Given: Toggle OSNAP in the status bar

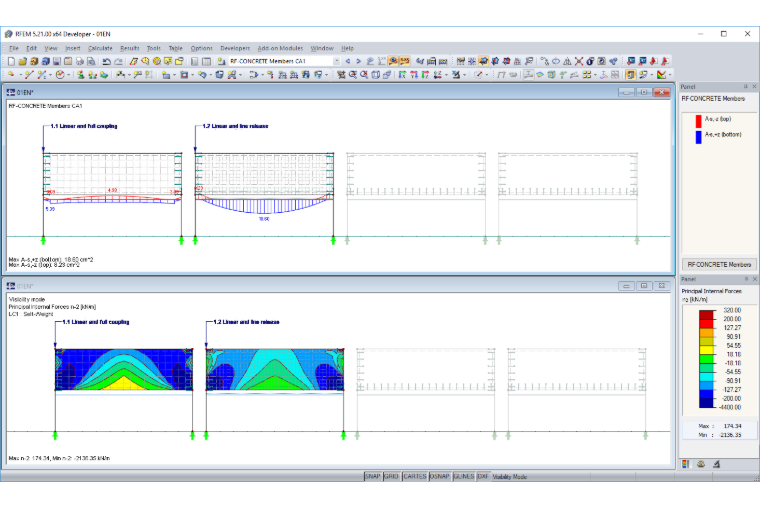Looking at the screenshot, I should pyautogui.click(x=440, y=476).
